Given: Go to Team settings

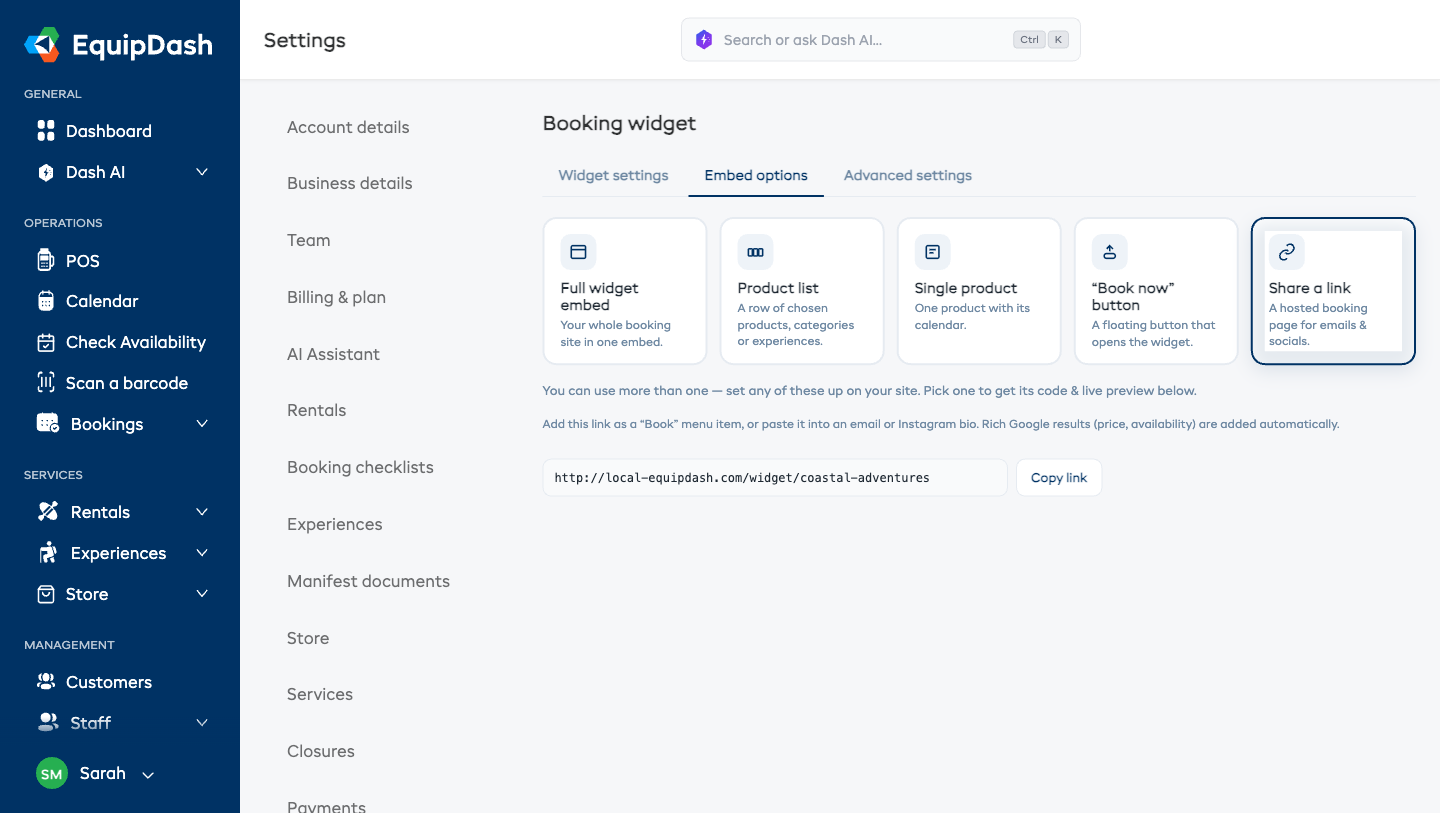Looking at the screenshot, I should 308,240.
